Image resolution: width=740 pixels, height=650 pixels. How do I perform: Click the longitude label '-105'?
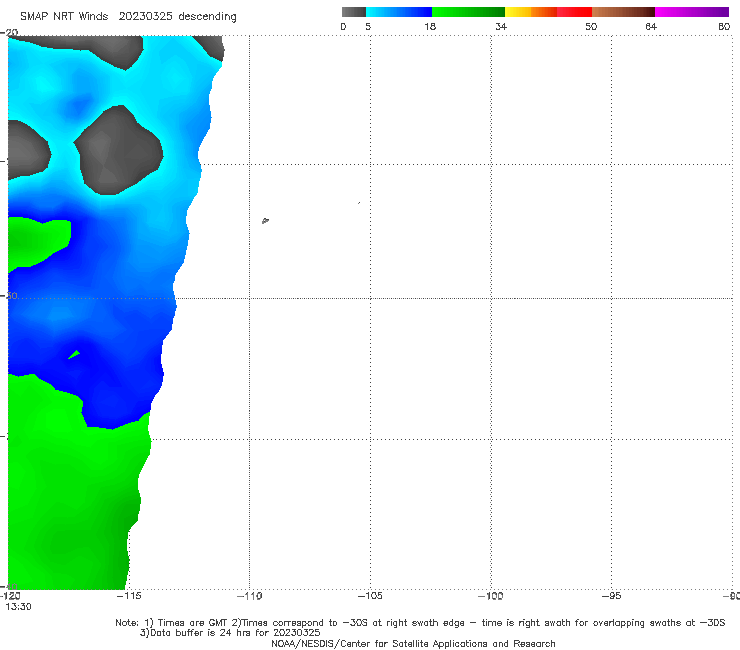(x=370, y=596)
